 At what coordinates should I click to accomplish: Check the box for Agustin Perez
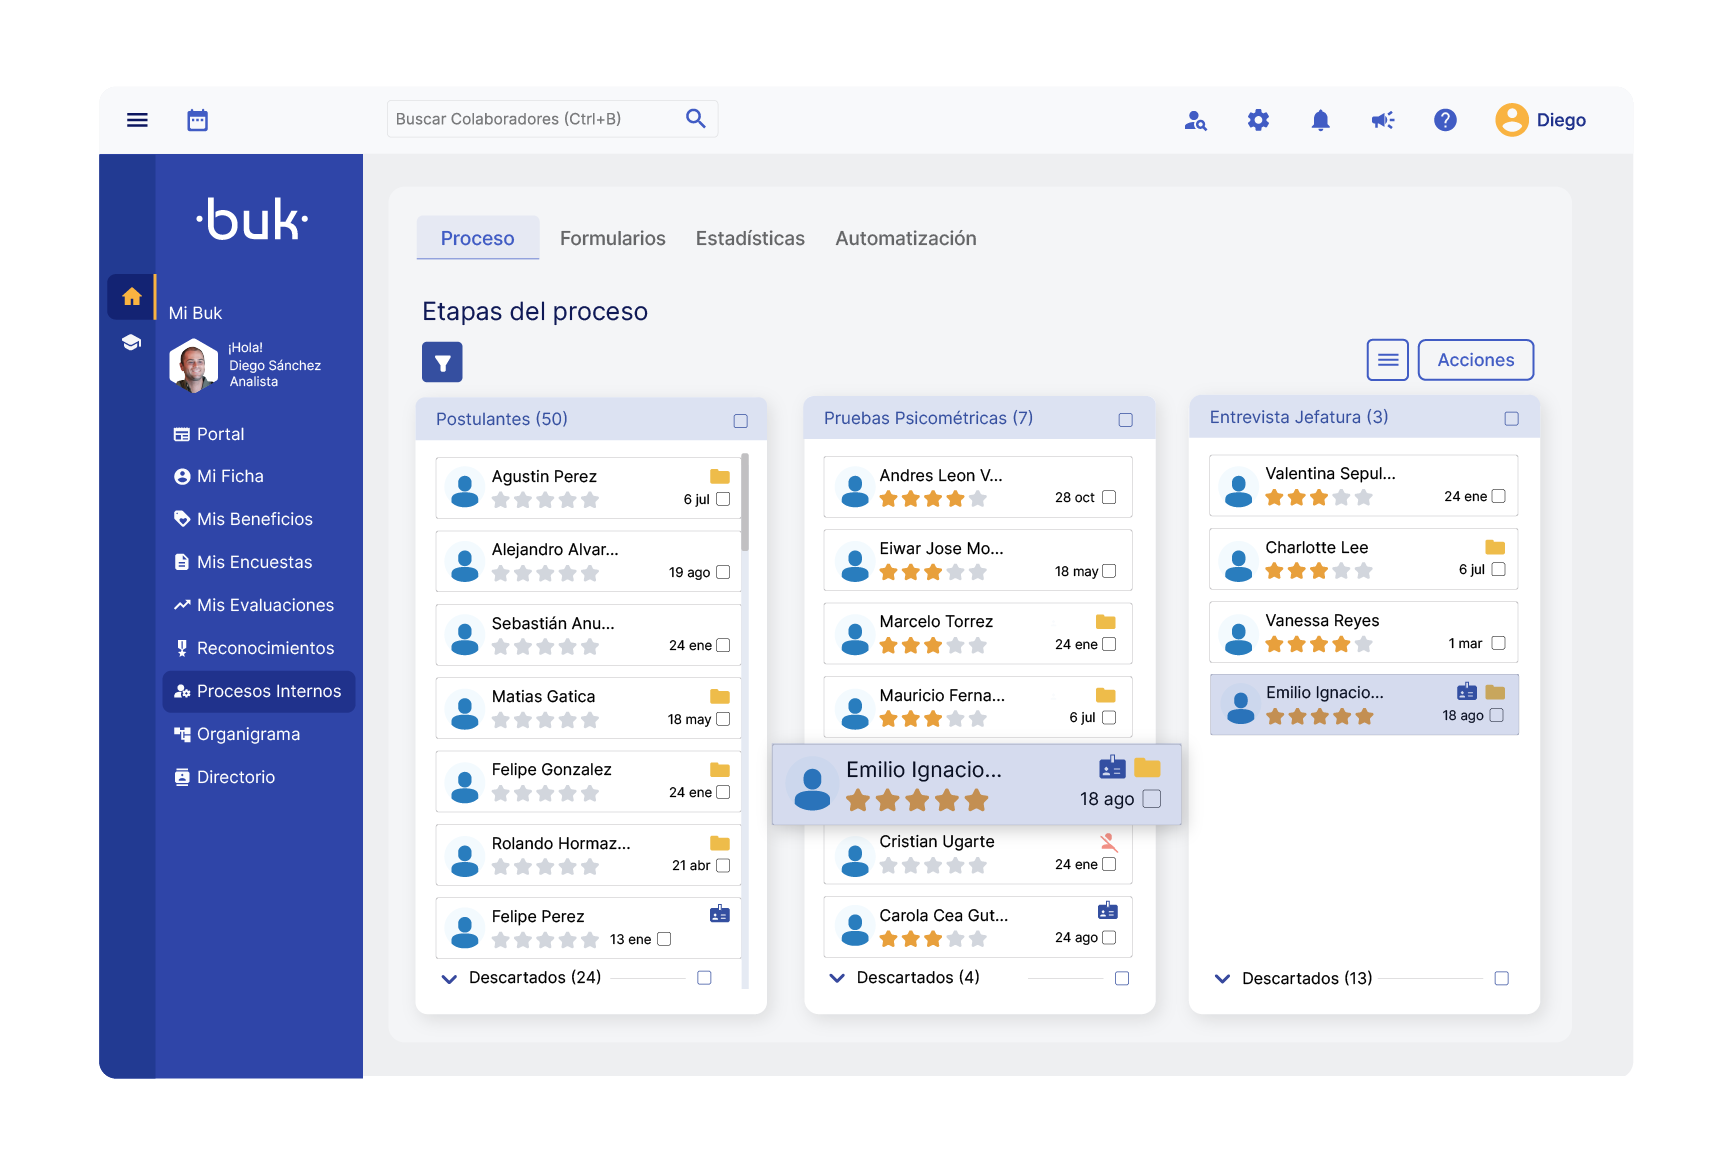(x=723, y=499)
